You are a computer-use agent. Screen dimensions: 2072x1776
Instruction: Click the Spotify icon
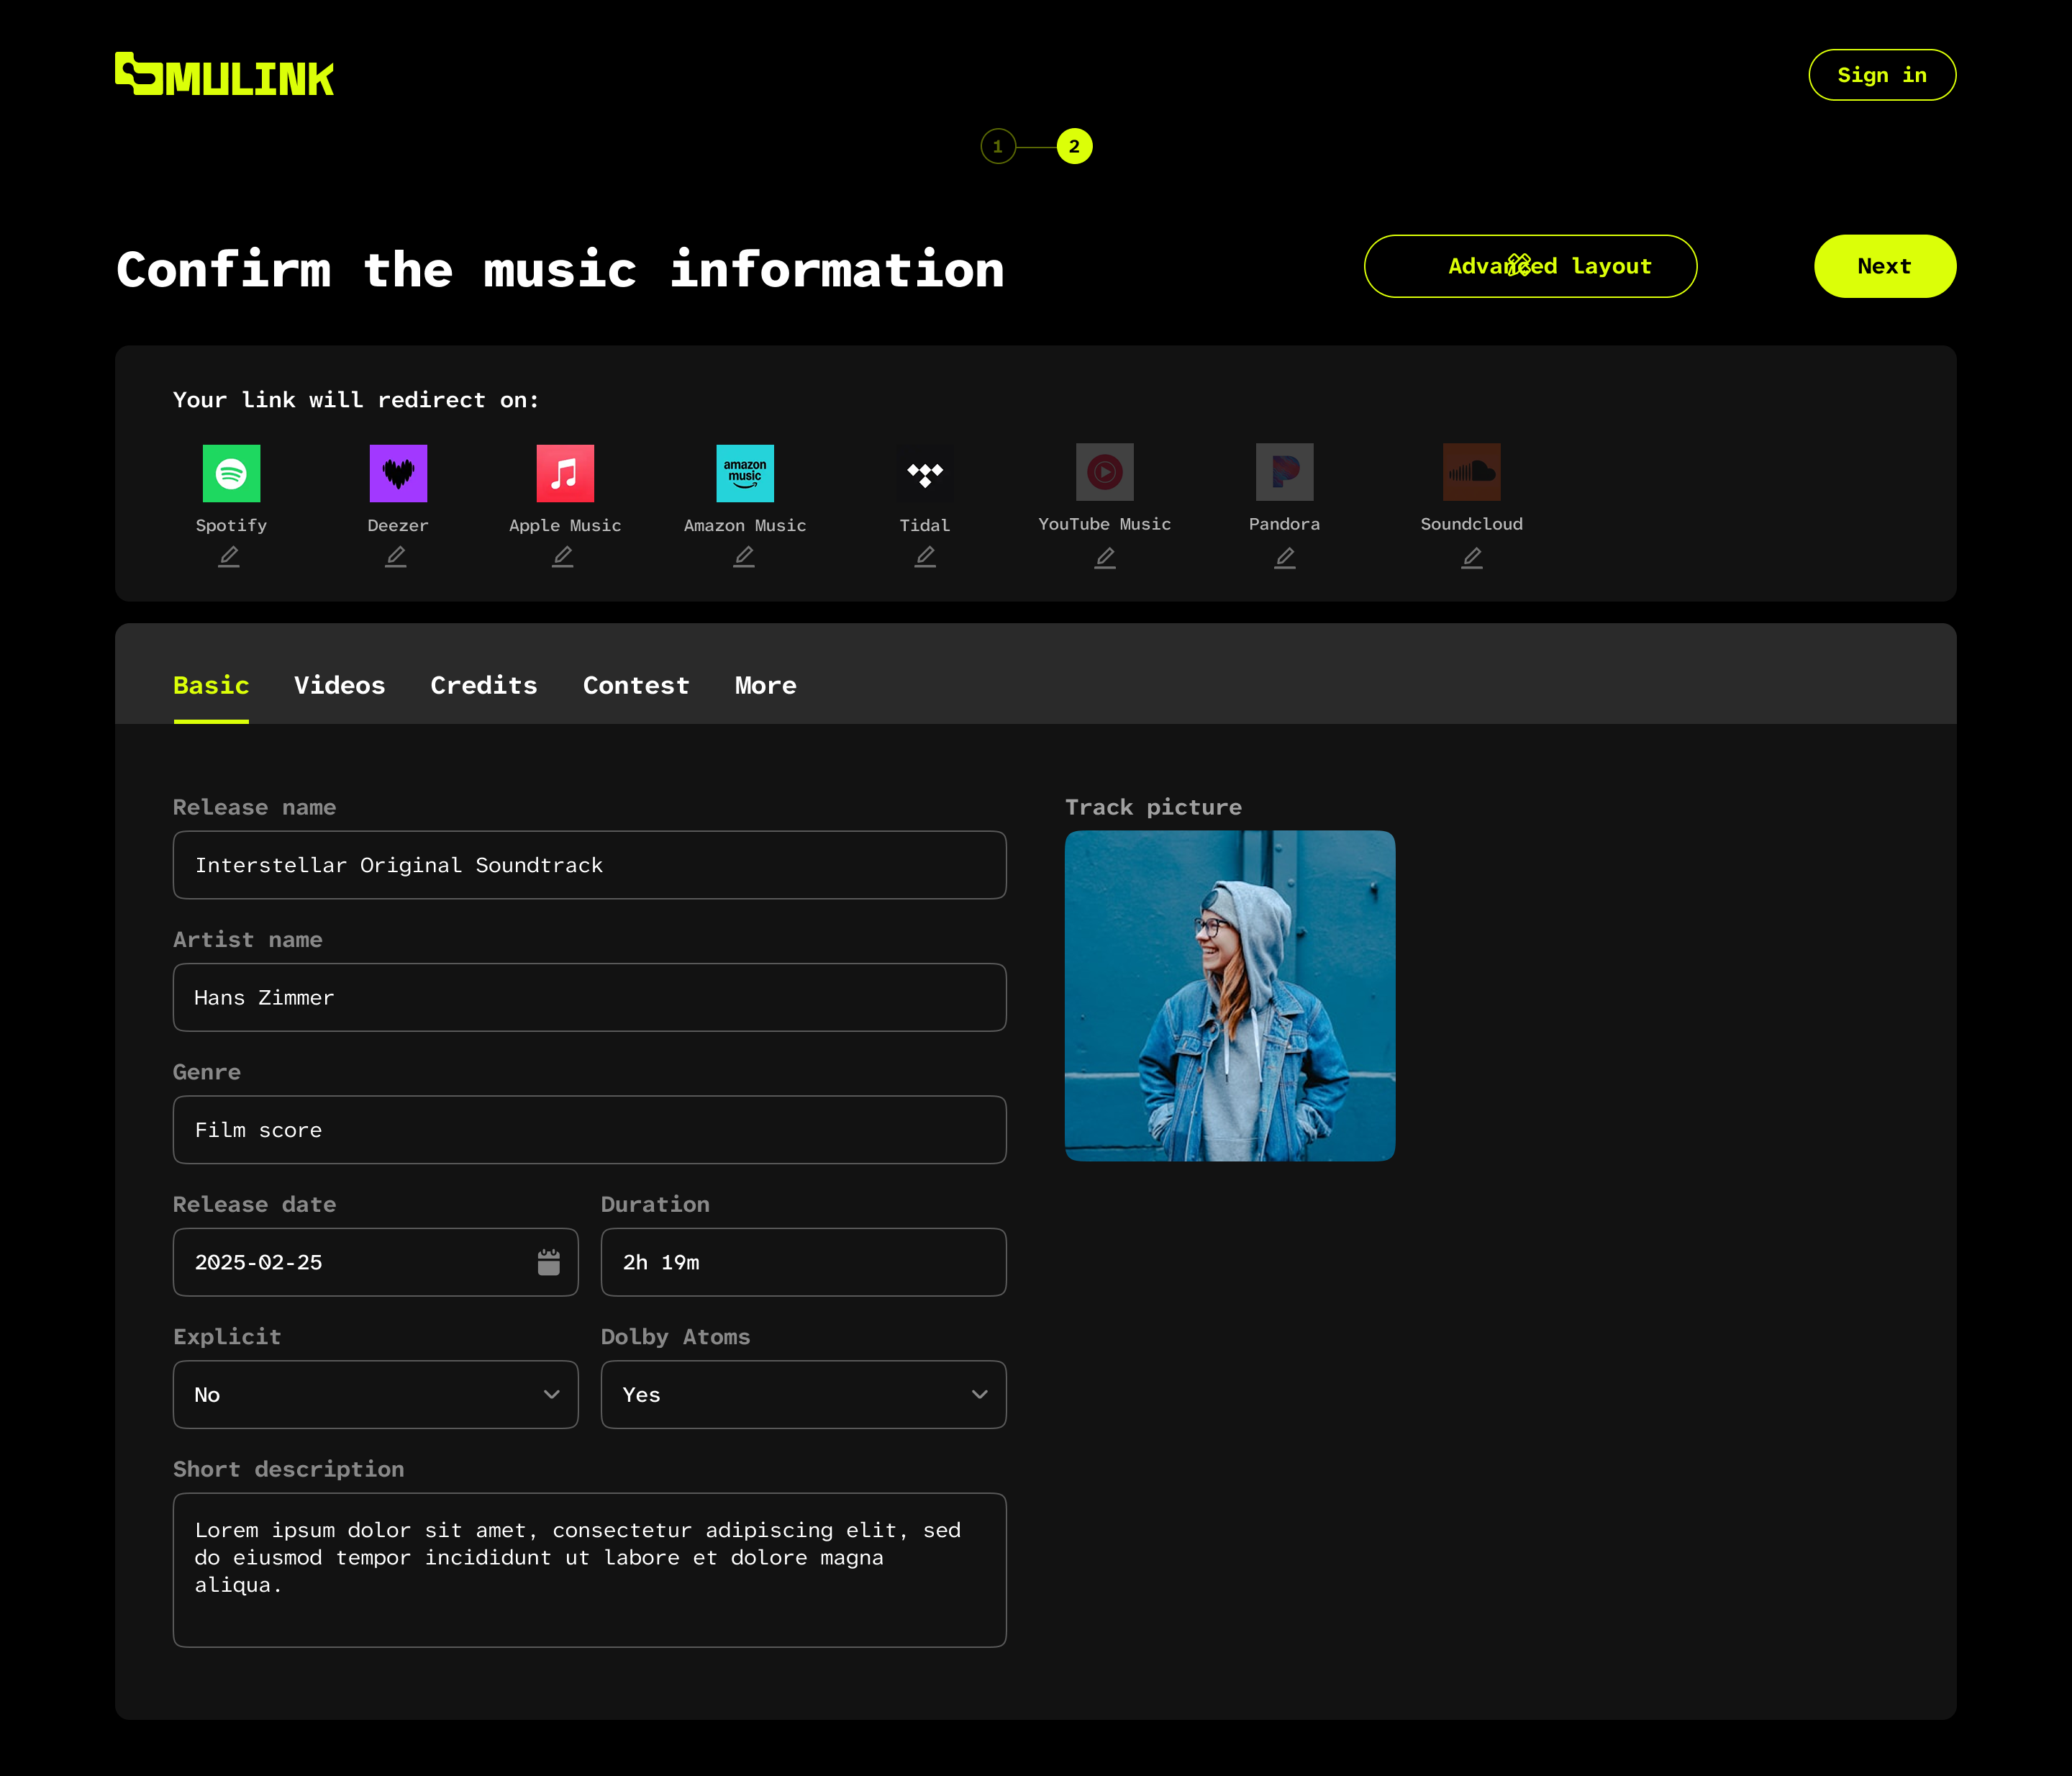pos(231,473)
